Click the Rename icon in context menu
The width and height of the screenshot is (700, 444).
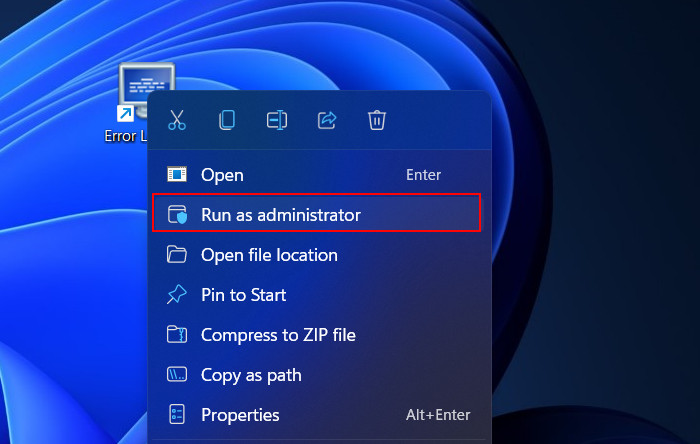[x=277, y=120]
